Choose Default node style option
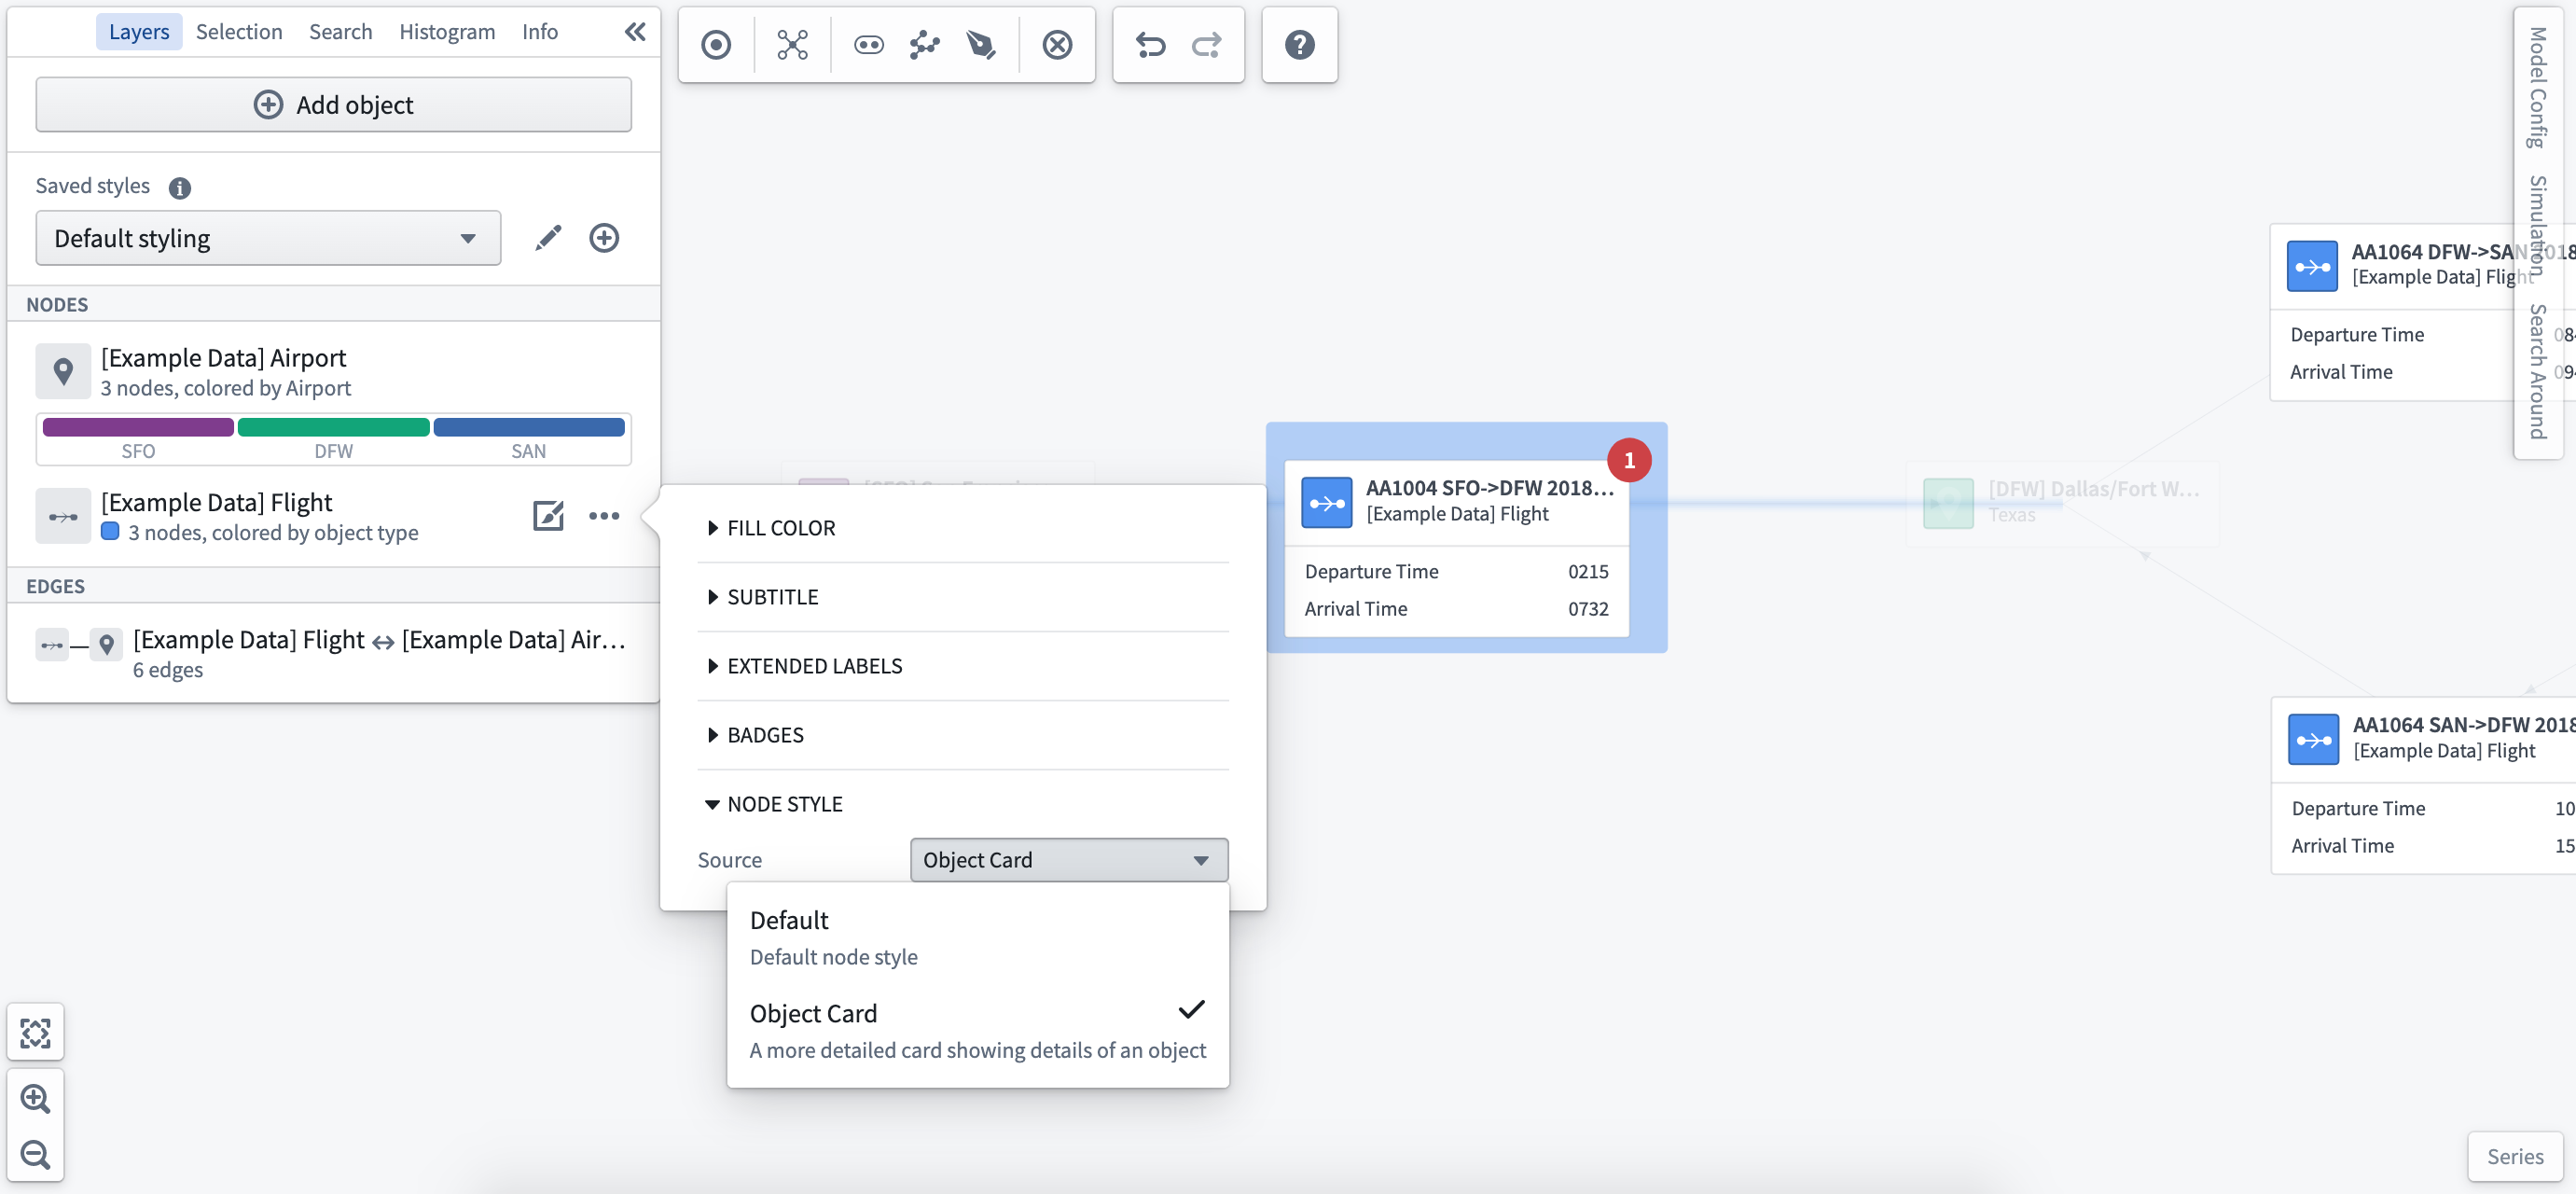This screenshot has height=1194, width=2576. point(978,937)
